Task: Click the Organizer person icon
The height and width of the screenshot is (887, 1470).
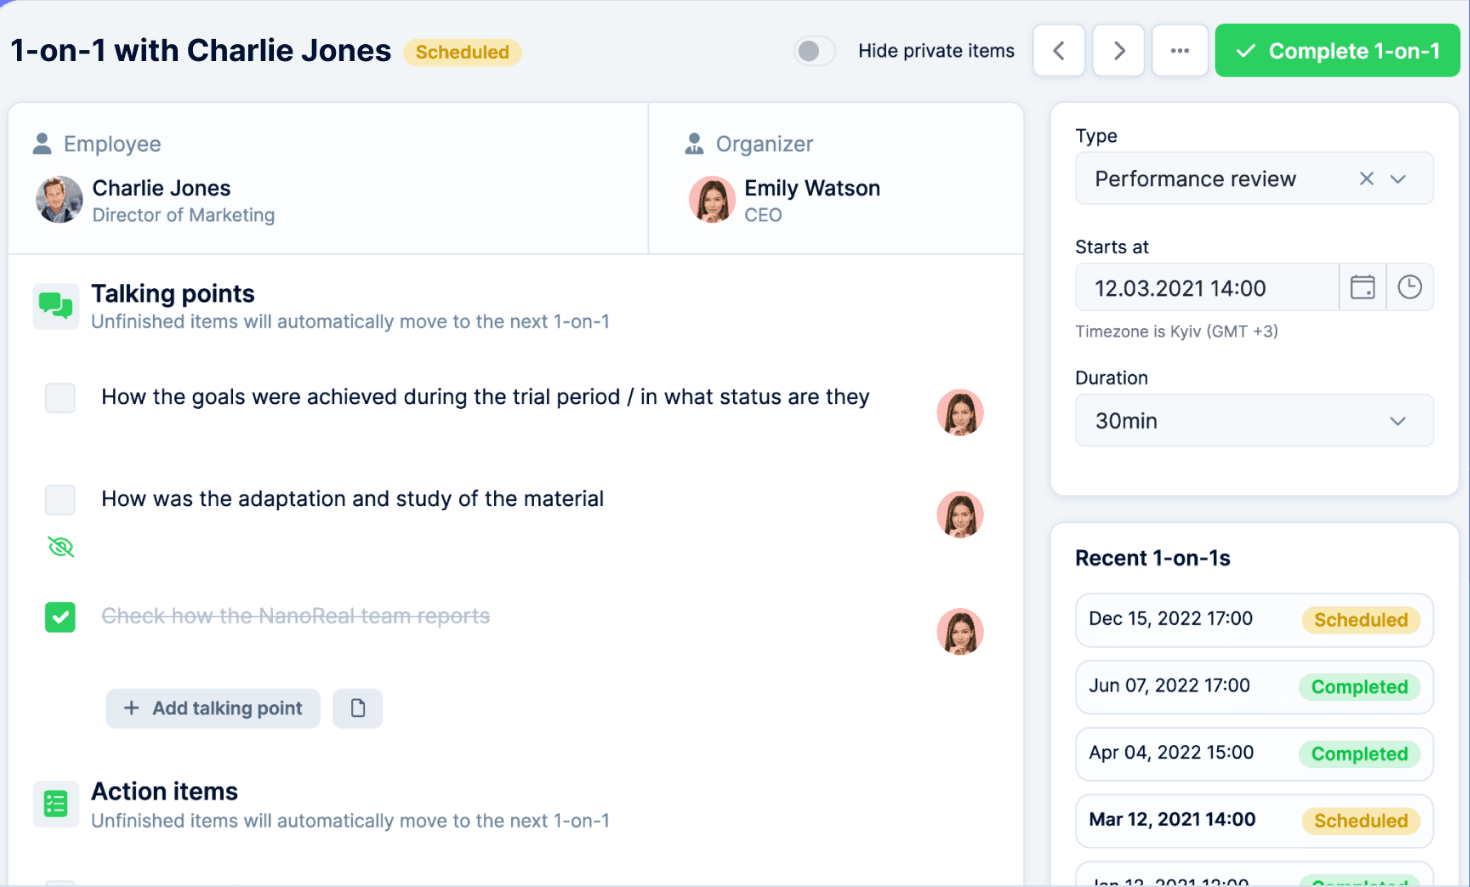Action: 693,143
